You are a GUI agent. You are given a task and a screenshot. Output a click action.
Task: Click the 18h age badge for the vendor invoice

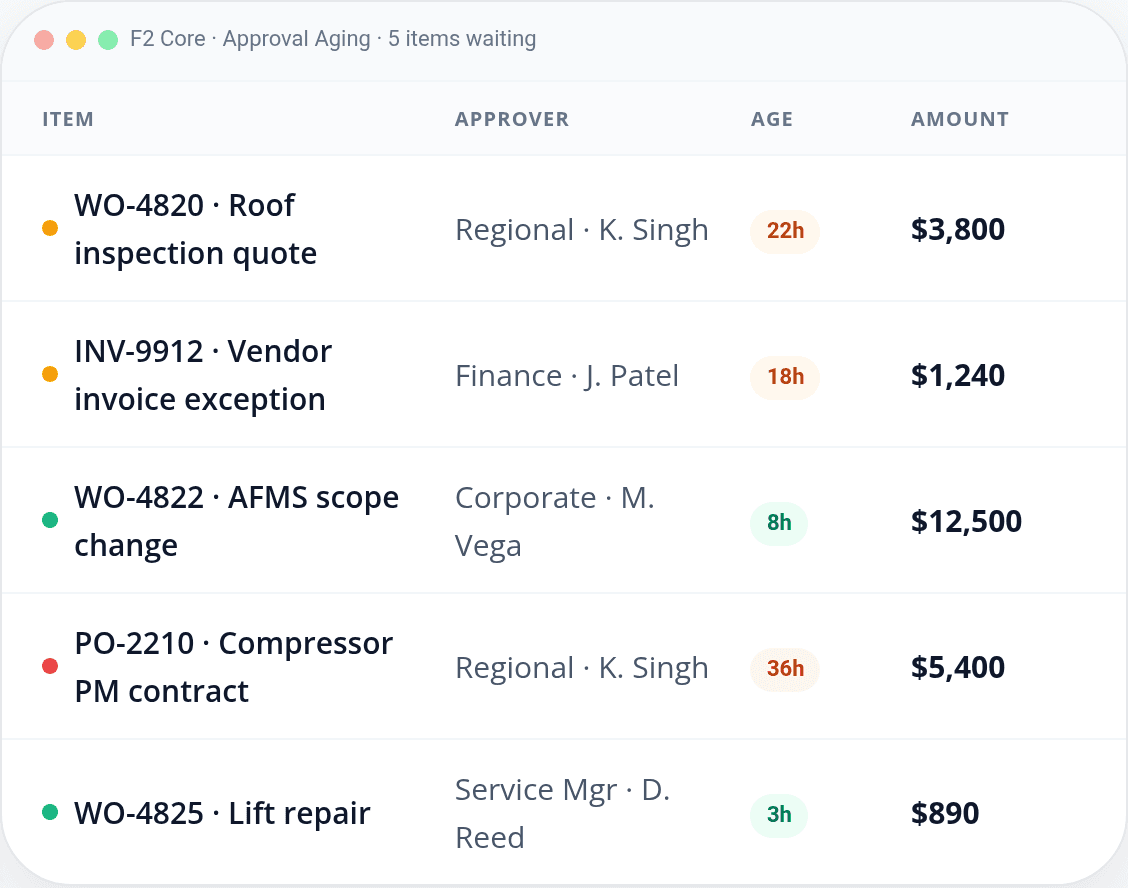tap(784, 377)
